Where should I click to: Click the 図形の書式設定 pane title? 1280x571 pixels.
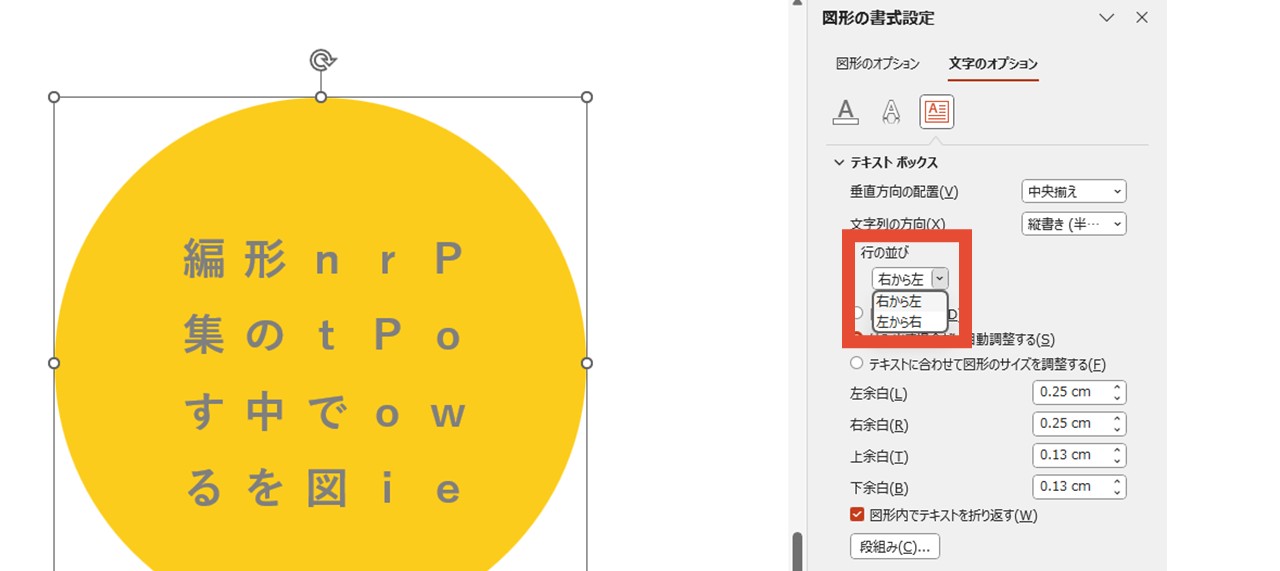[x=878, y=18]
